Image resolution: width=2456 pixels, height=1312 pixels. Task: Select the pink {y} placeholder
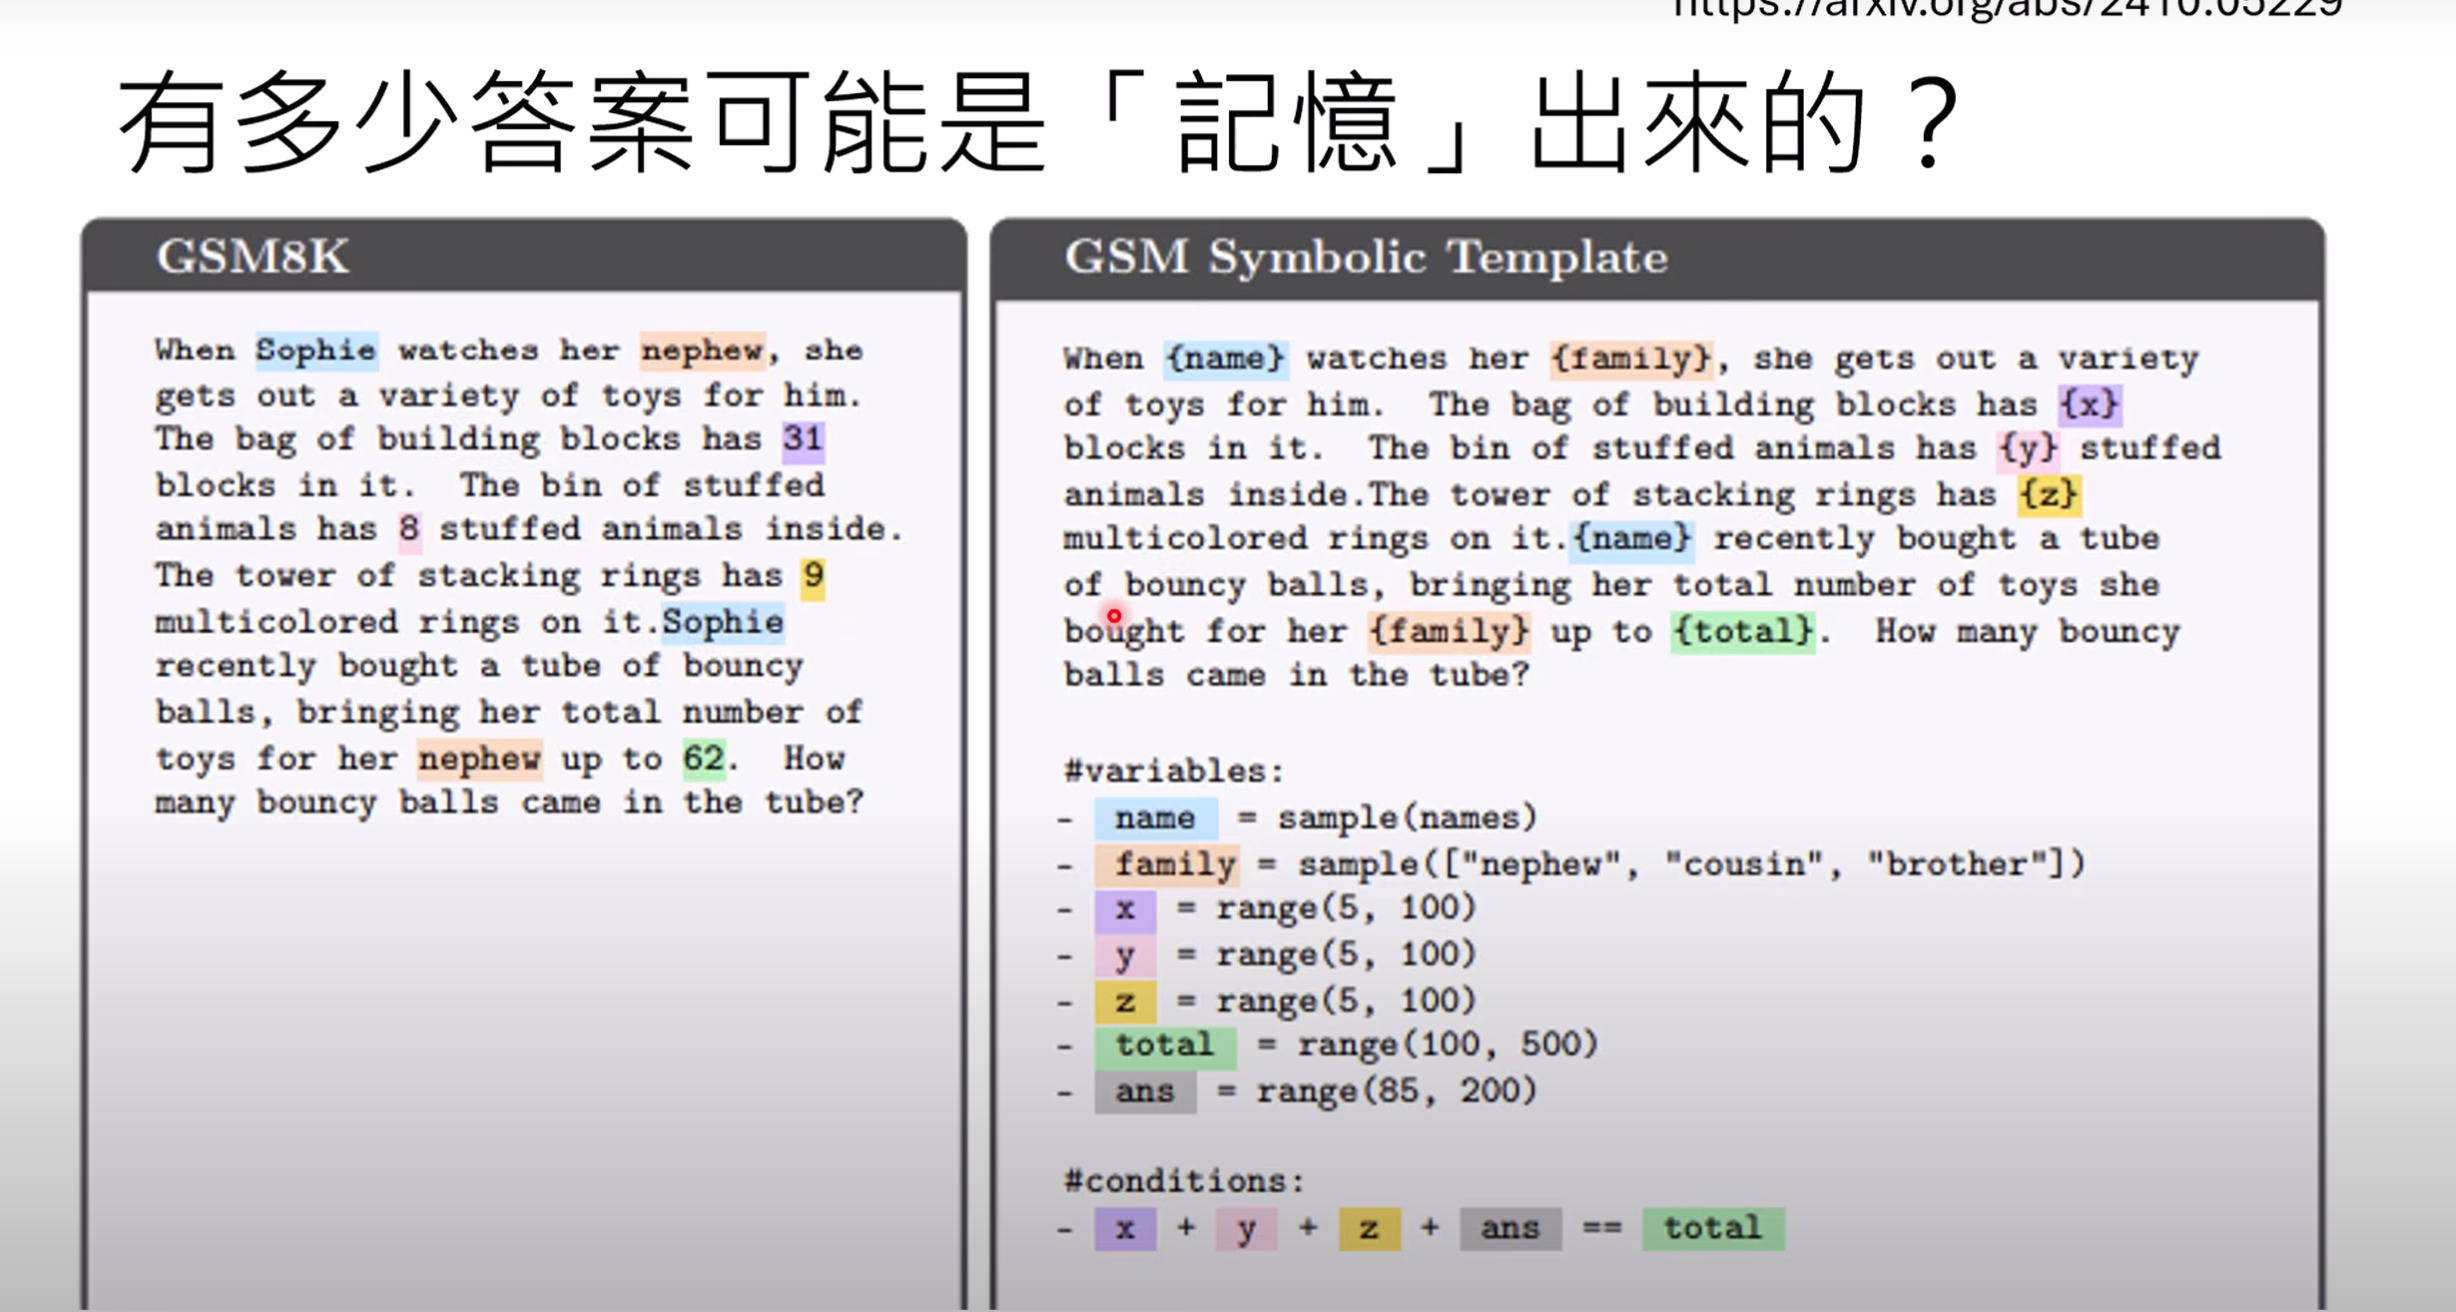click(x=2028, y=448)
